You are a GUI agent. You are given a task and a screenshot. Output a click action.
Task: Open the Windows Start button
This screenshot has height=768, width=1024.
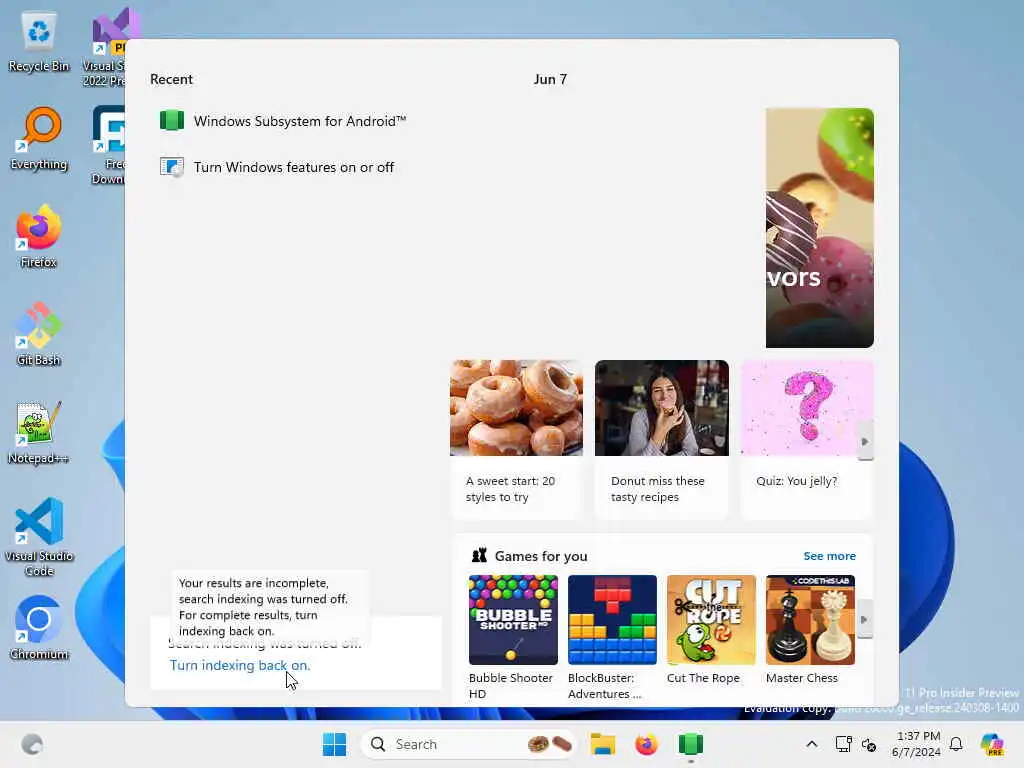coord(334,744)
